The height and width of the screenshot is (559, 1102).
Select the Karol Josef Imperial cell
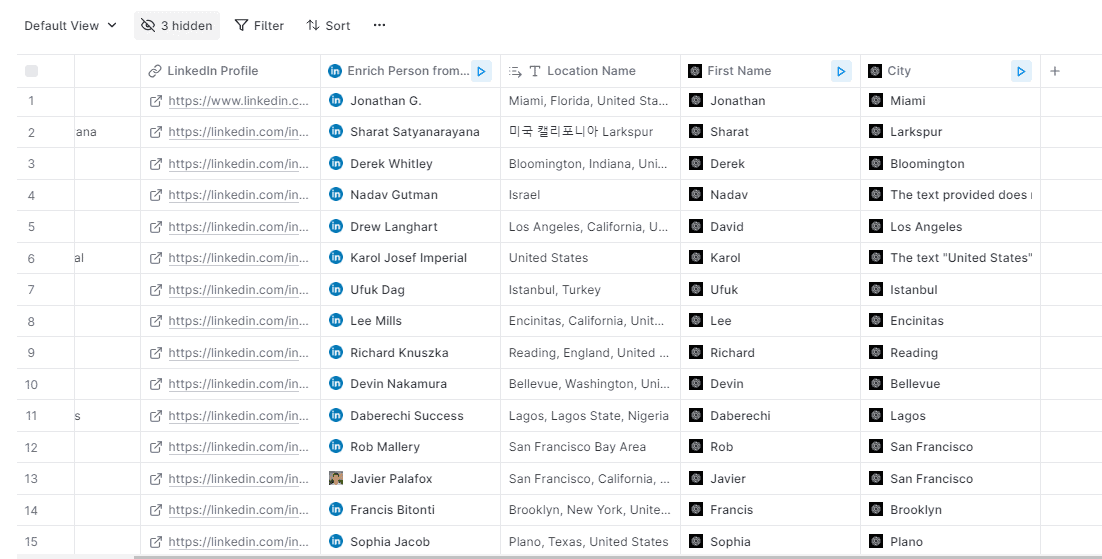[x=410, y=258]
